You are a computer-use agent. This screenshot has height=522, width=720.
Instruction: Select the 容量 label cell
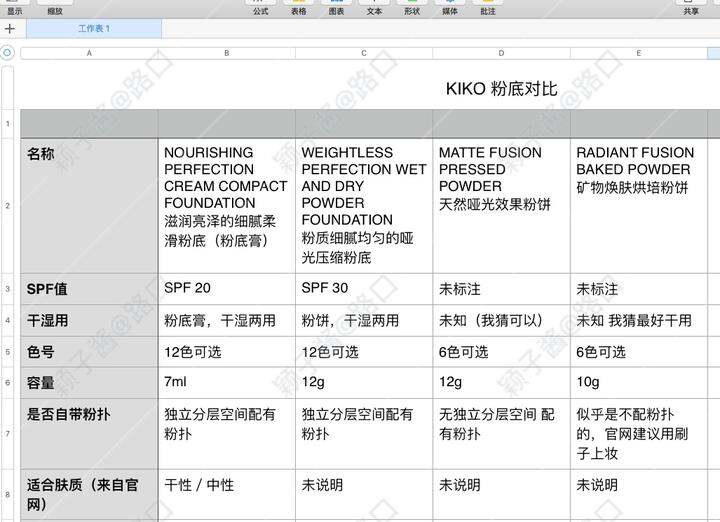point(90,382)
